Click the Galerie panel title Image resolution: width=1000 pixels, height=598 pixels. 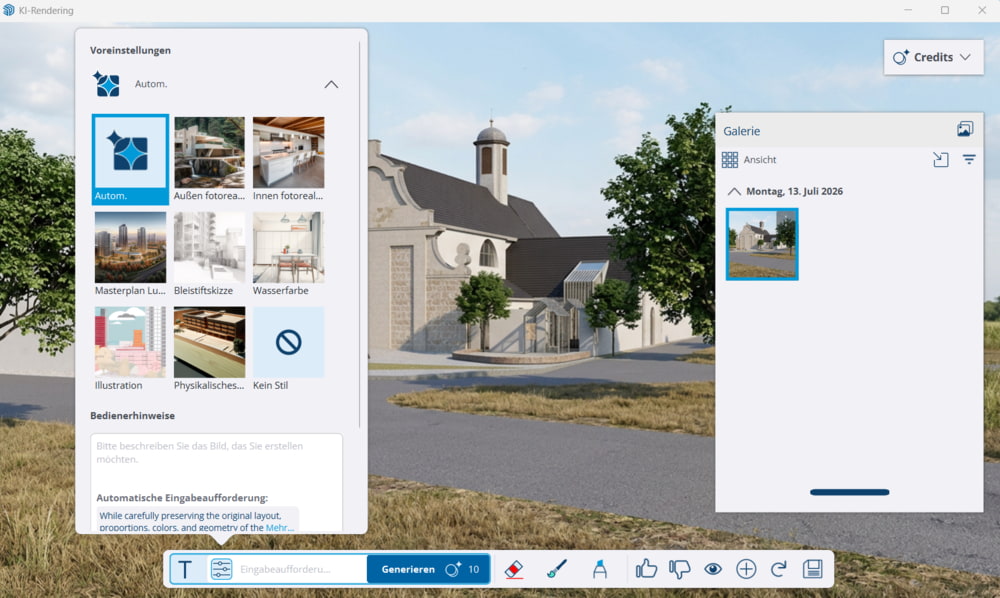(742, 131)
